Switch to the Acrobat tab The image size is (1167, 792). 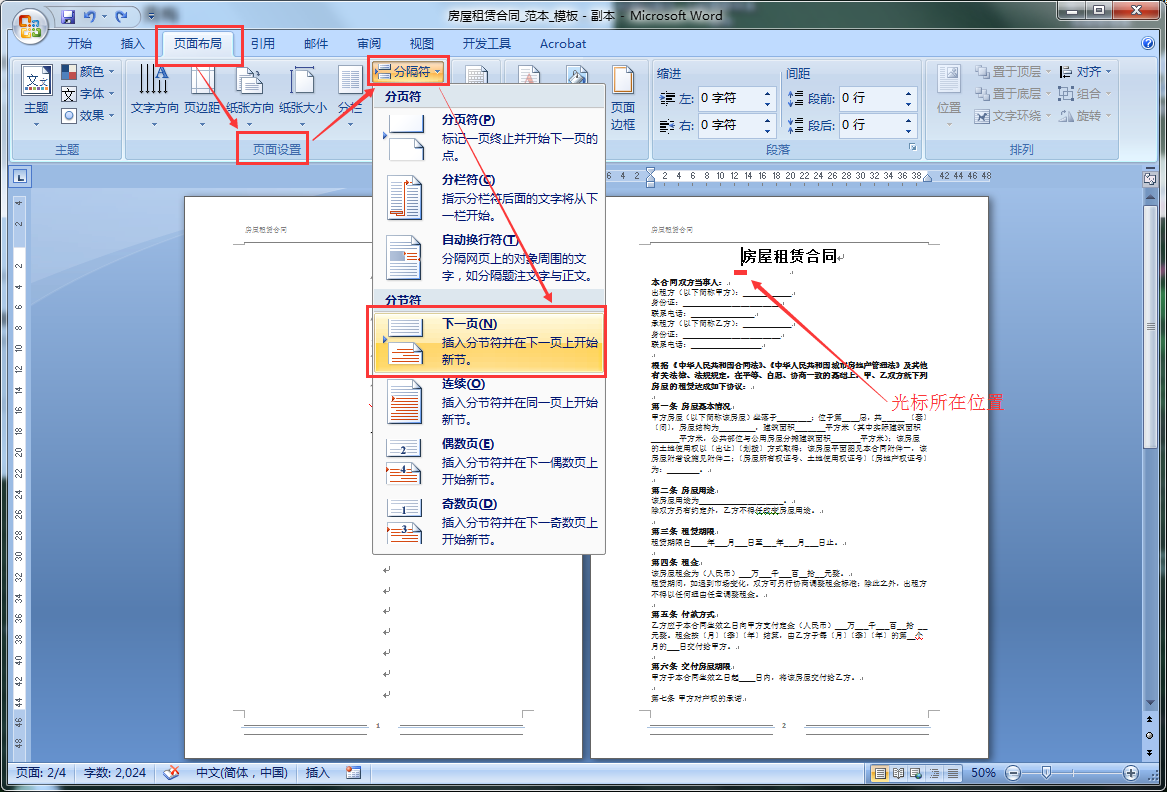[563, 43]
